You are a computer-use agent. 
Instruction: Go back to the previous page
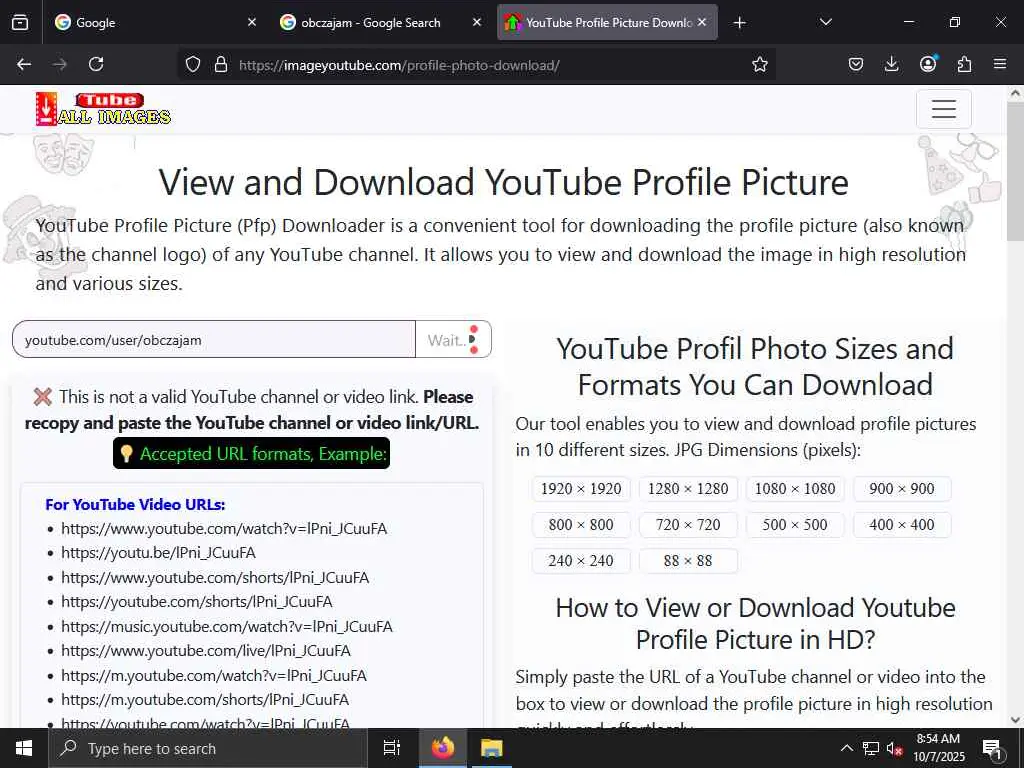[24, 64]
